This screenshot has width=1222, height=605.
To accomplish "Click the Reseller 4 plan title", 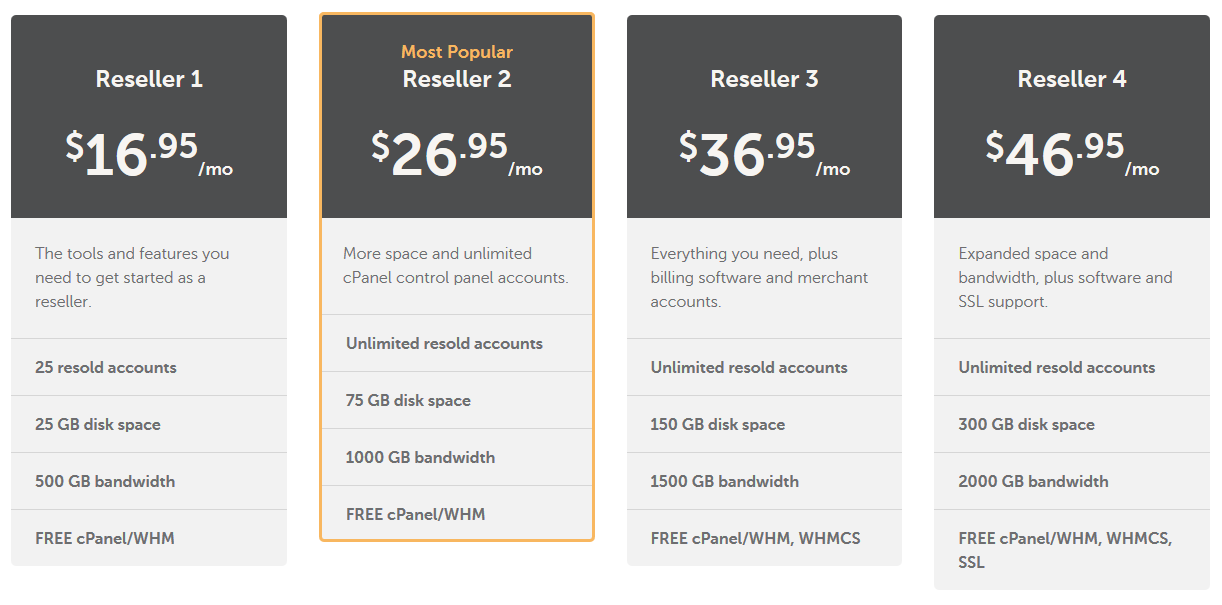I will click(1071, 79).
